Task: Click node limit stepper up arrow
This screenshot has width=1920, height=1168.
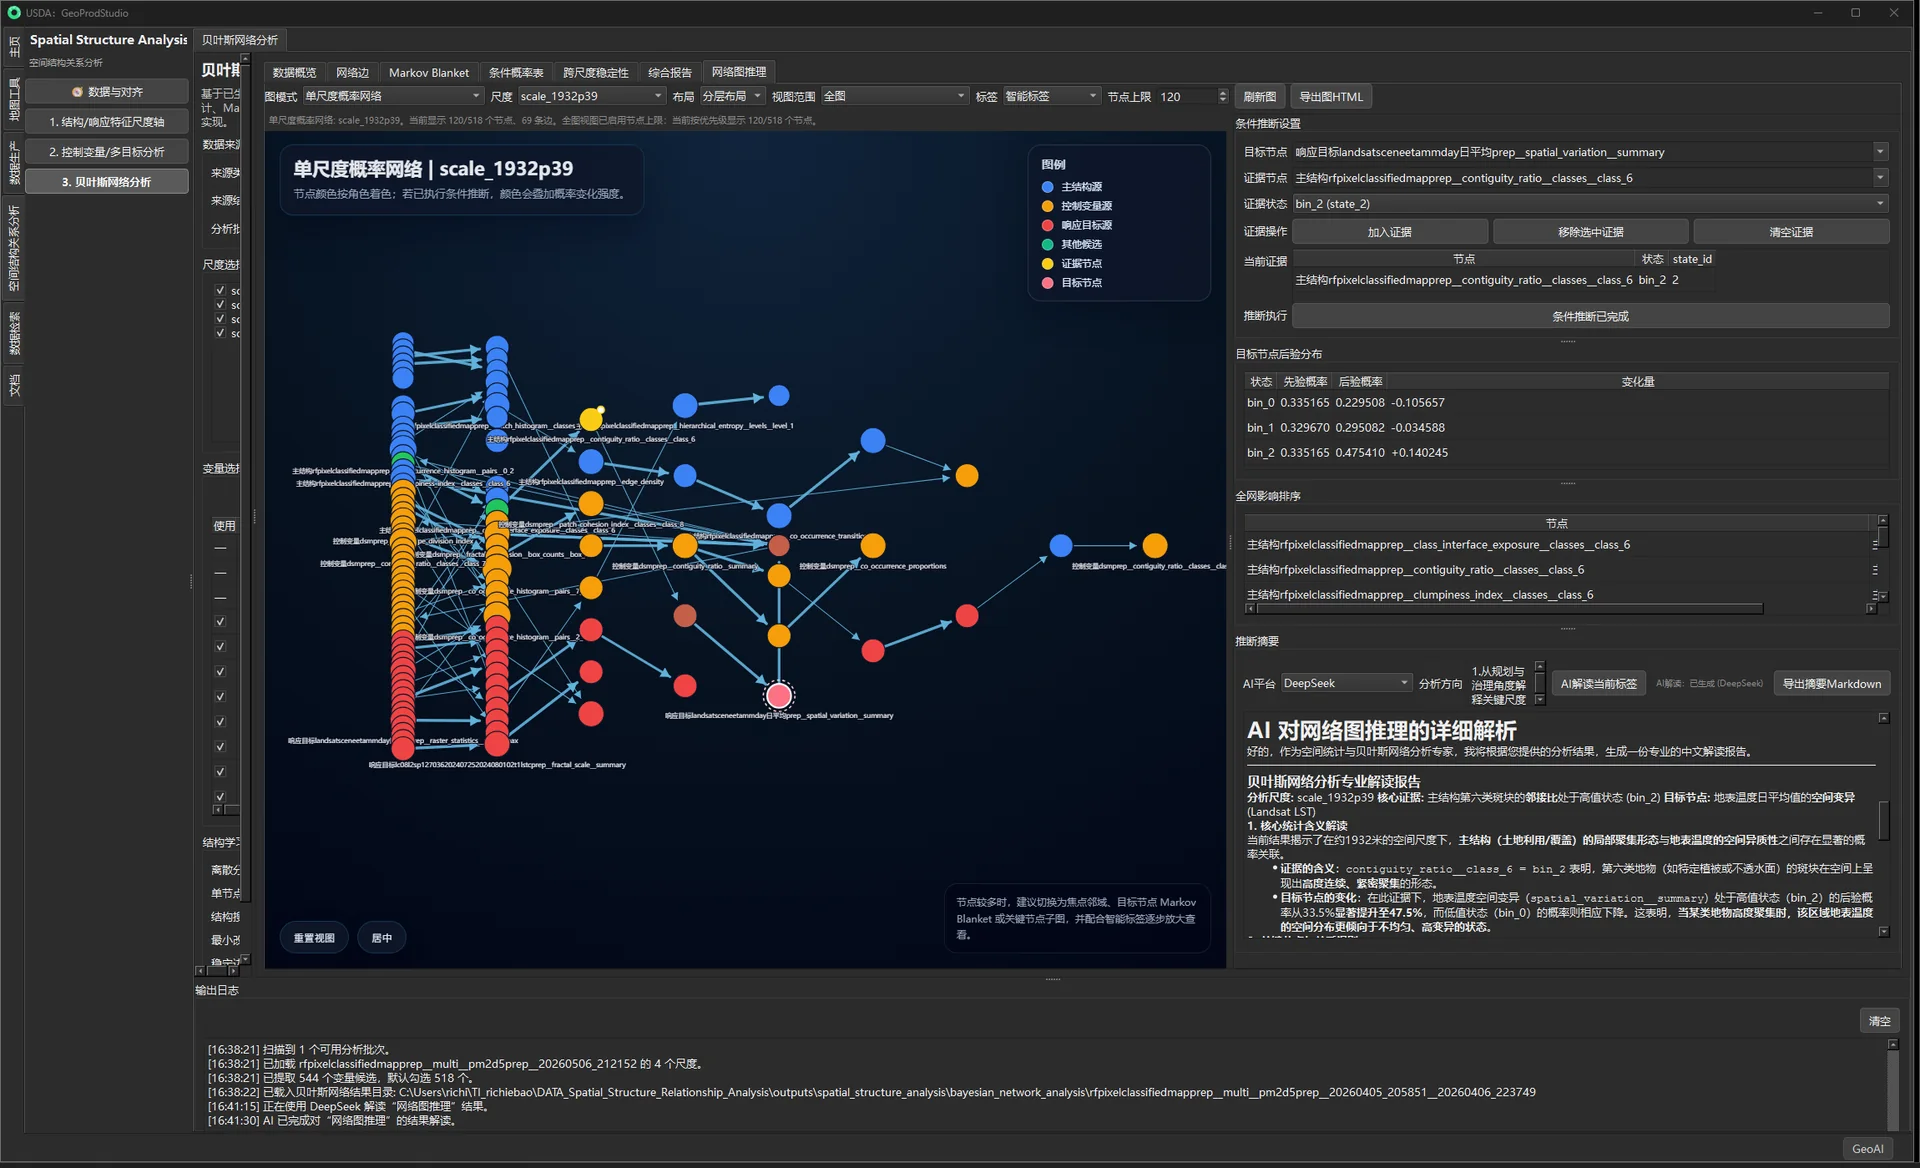Action: point(1223,93)
